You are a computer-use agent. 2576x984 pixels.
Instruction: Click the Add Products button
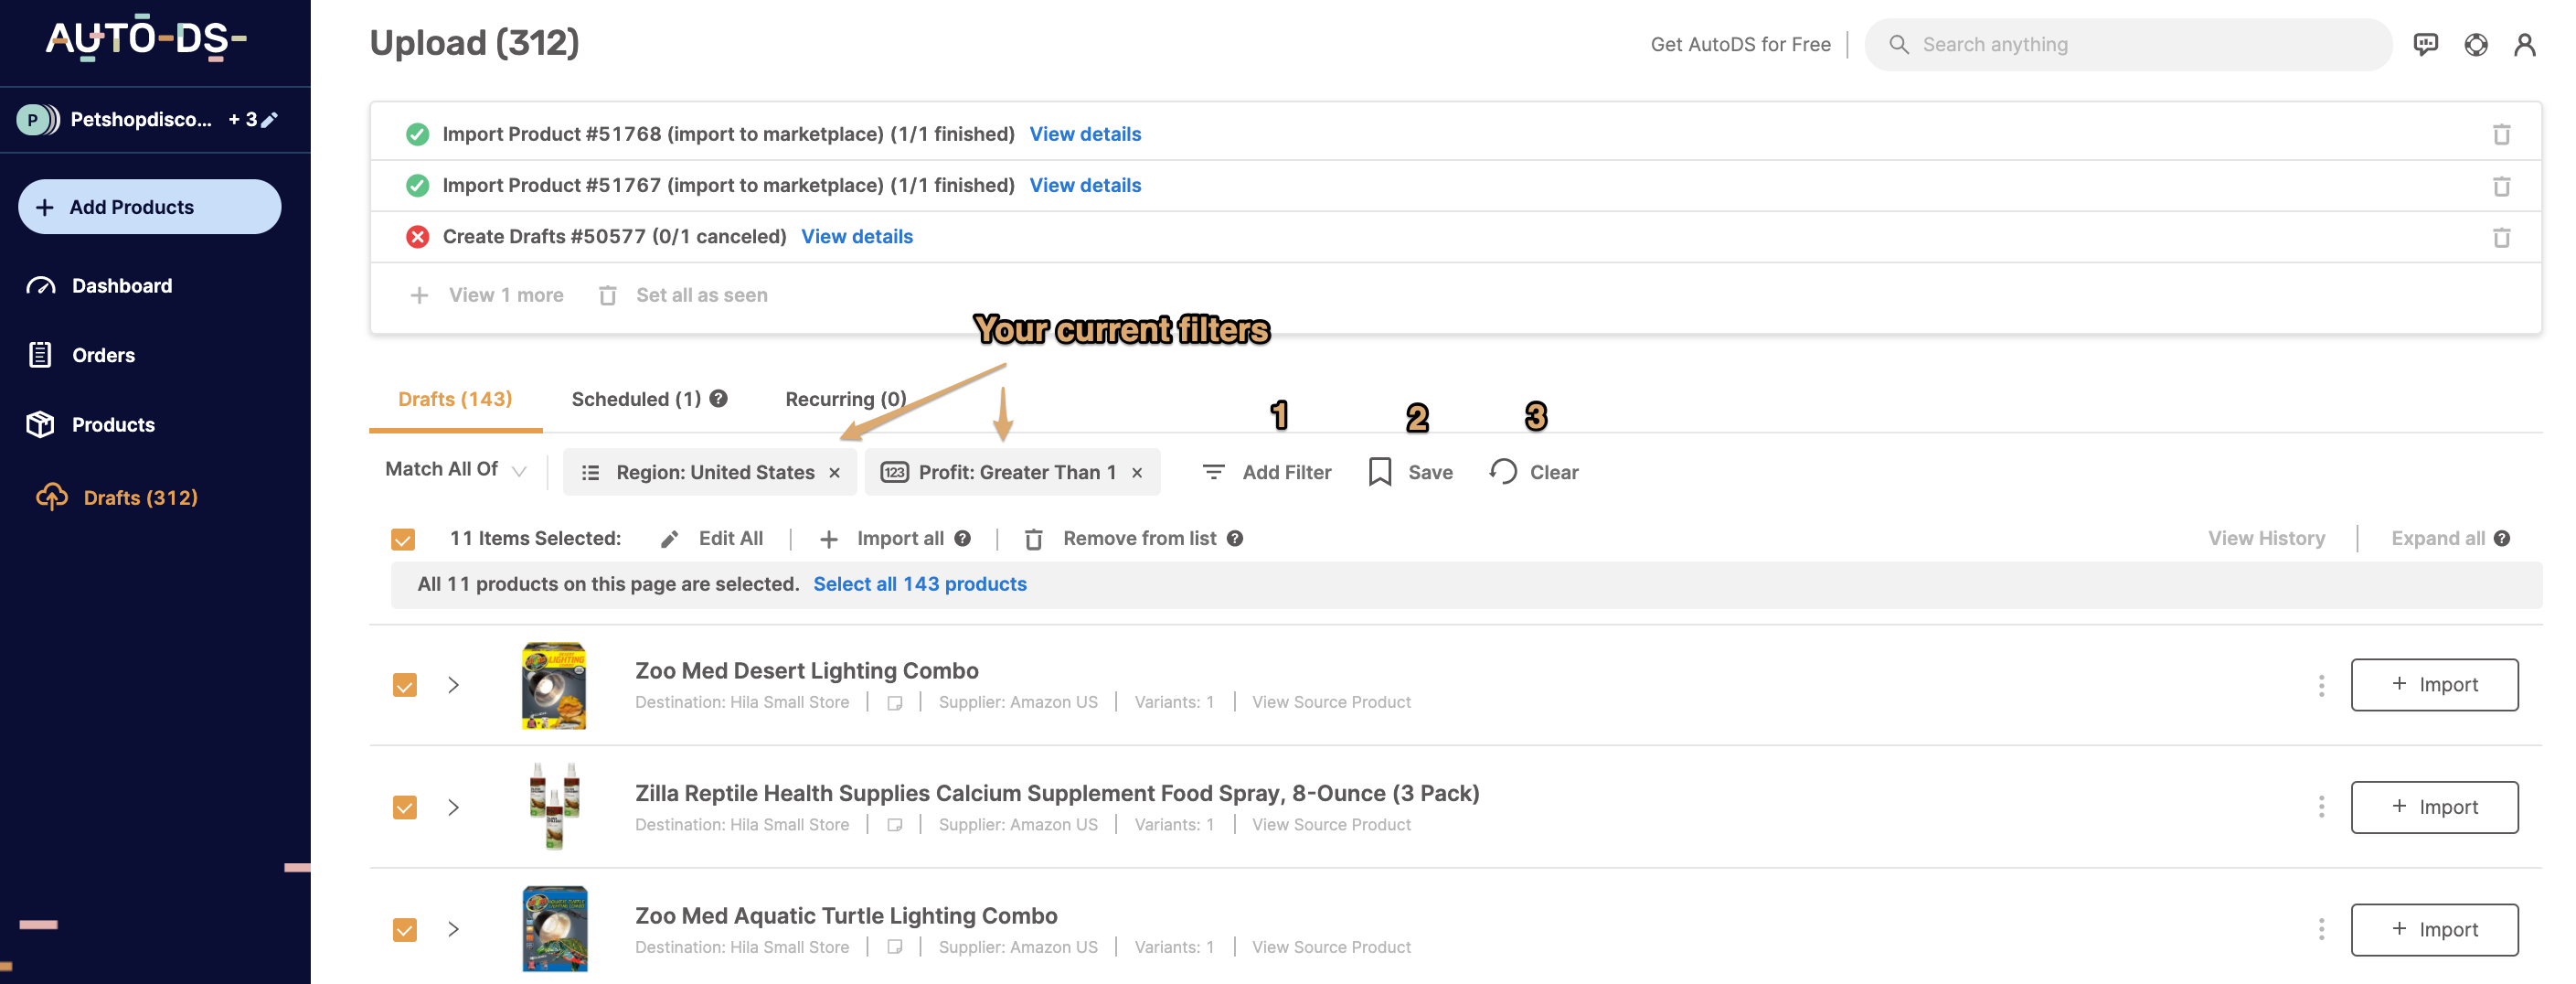point(150,207)
